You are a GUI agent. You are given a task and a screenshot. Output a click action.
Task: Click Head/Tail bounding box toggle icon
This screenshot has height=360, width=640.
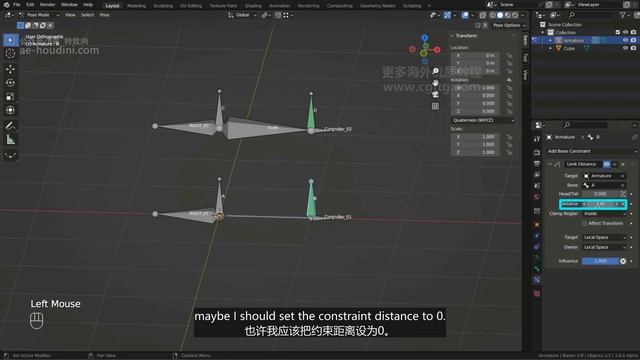(623, 193)
